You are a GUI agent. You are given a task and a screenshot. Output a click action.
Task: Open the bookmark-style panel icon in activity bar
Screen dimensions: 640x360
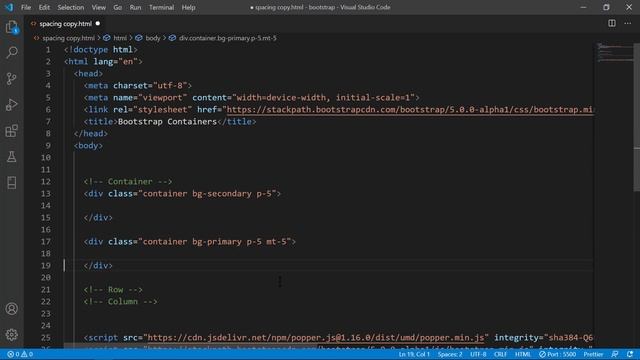click(x=12, y=182)
